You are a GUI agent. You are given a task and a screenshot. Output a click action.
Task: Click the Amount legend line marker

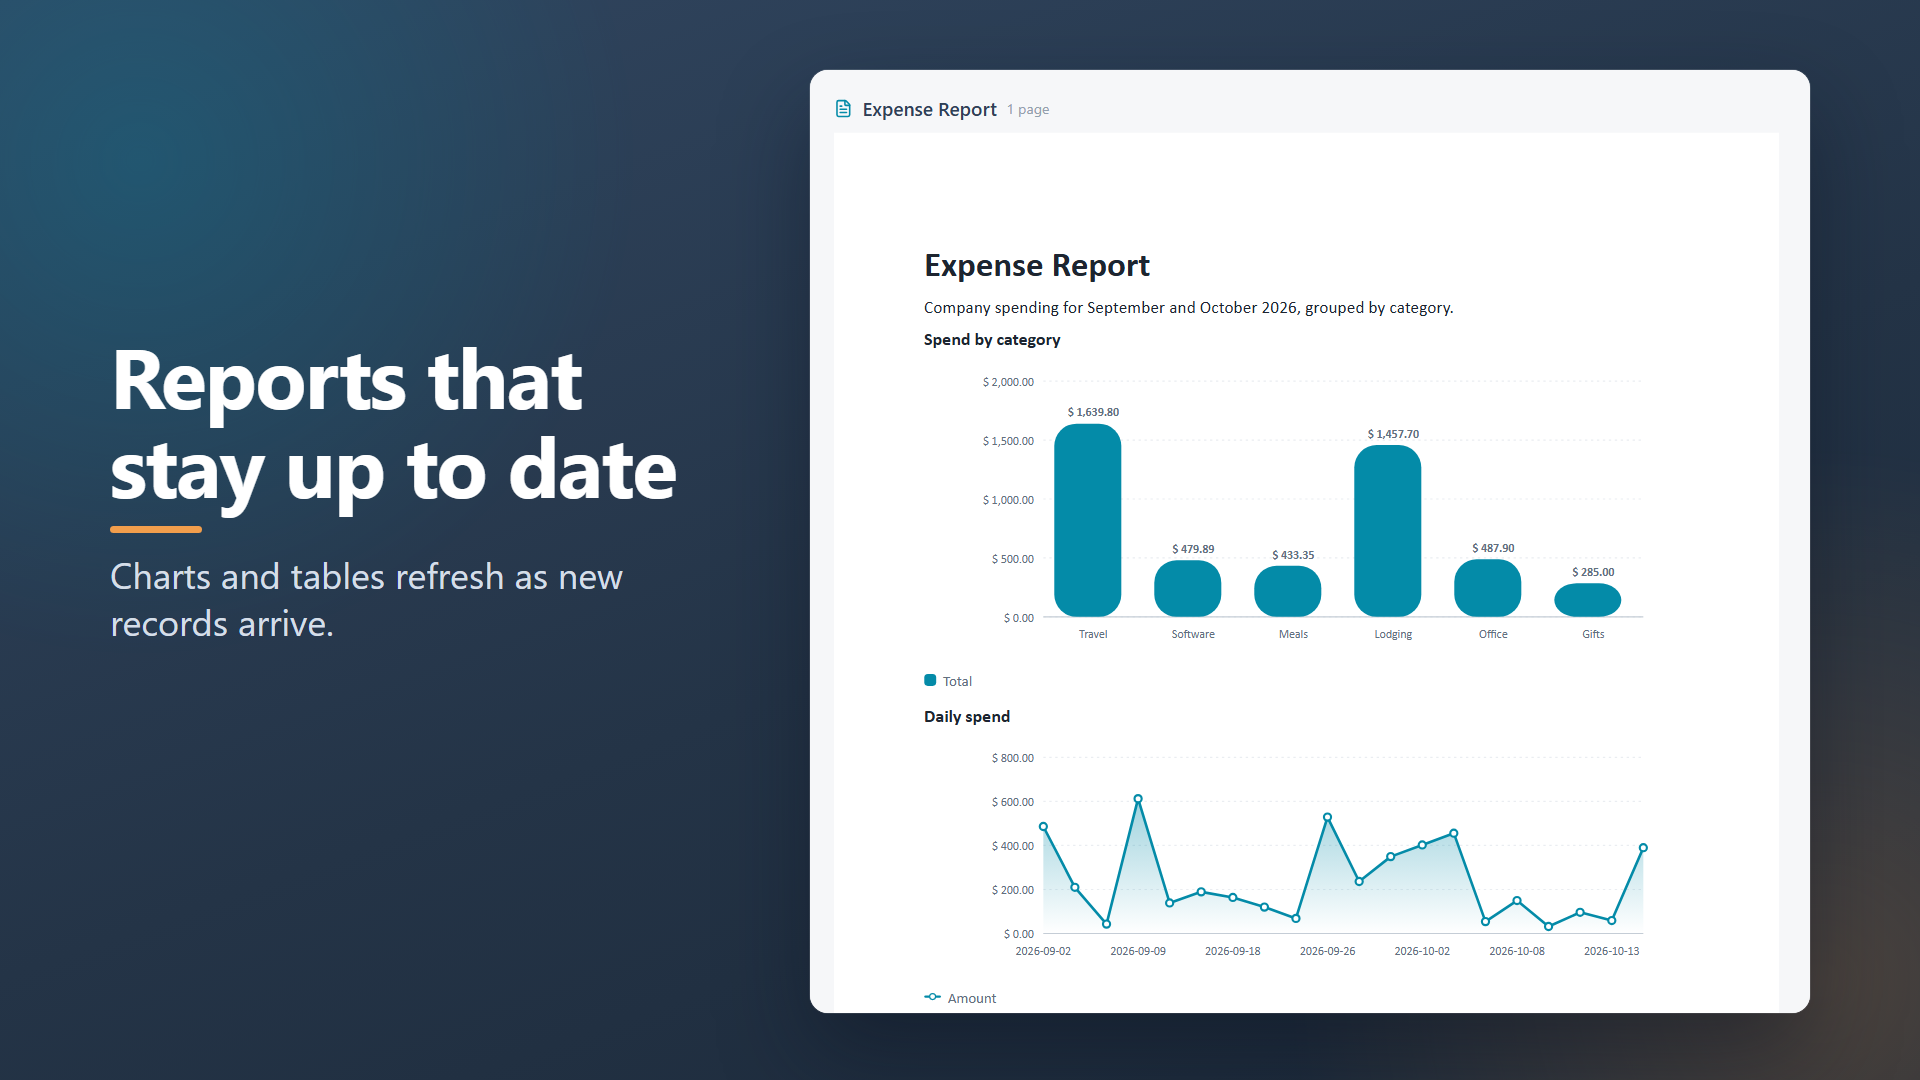point(932,997)
